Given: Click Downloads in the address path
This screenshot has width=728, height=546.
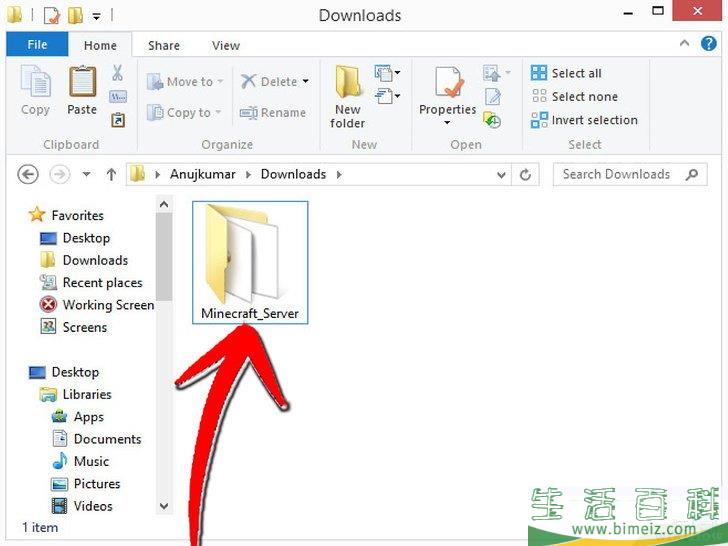Looking at the screenshot, I should (x=293, y=174).
